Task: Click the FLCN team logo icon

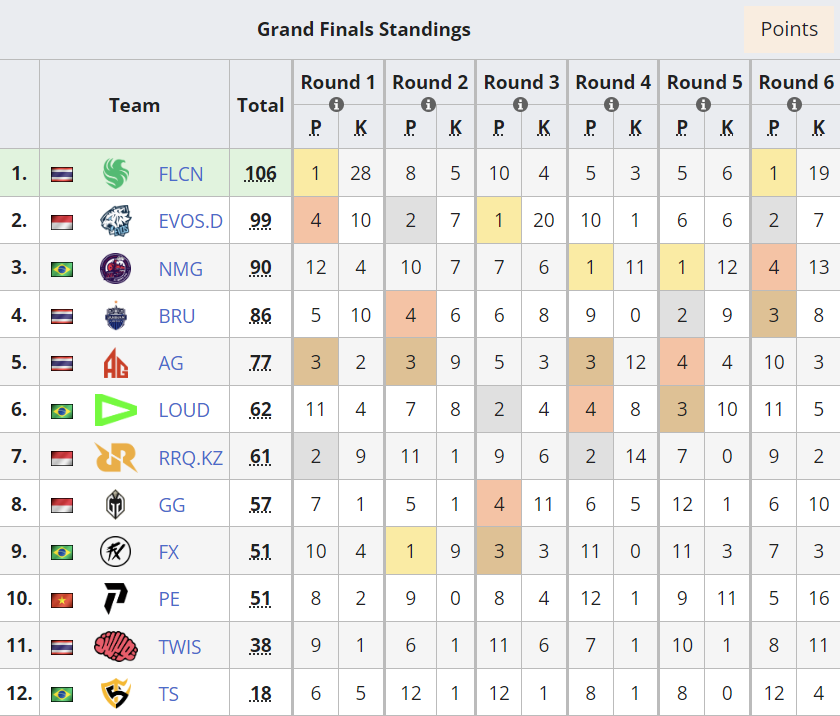Action: [x=116, y=174]
